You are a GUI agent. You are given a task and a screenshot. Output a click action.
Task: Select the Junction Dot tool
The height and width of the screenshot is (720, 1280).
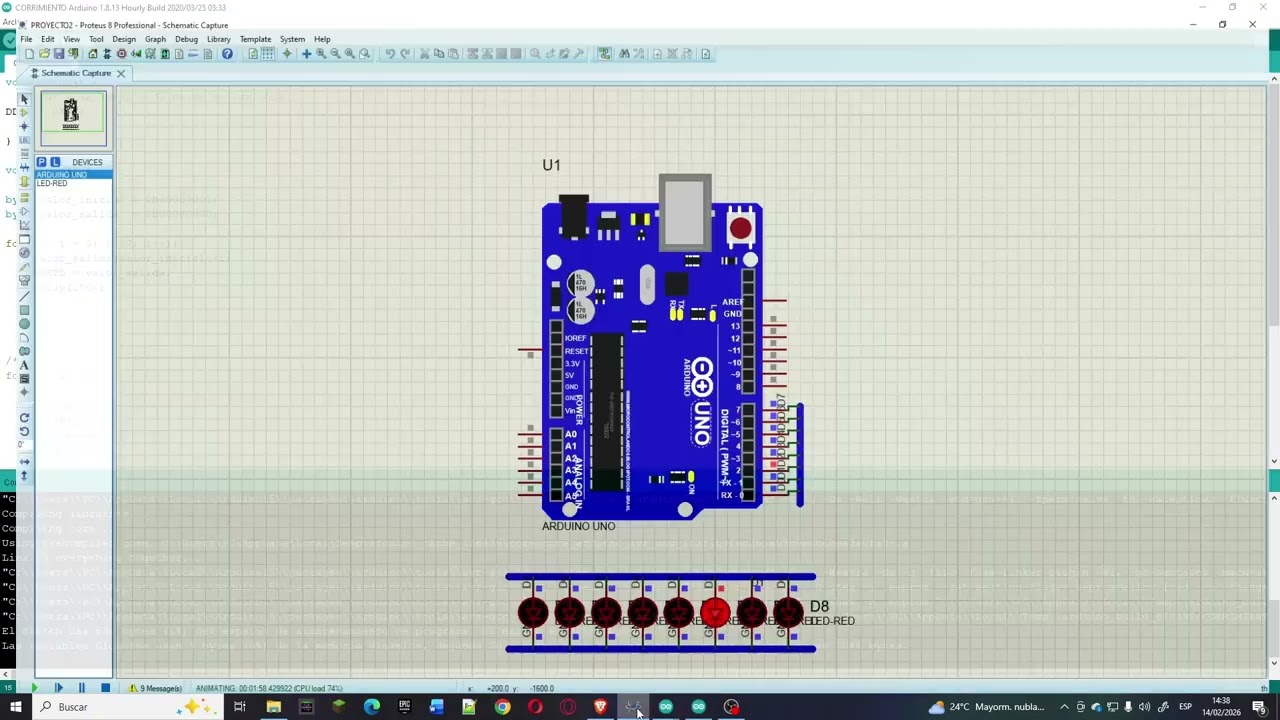point(24,126)
